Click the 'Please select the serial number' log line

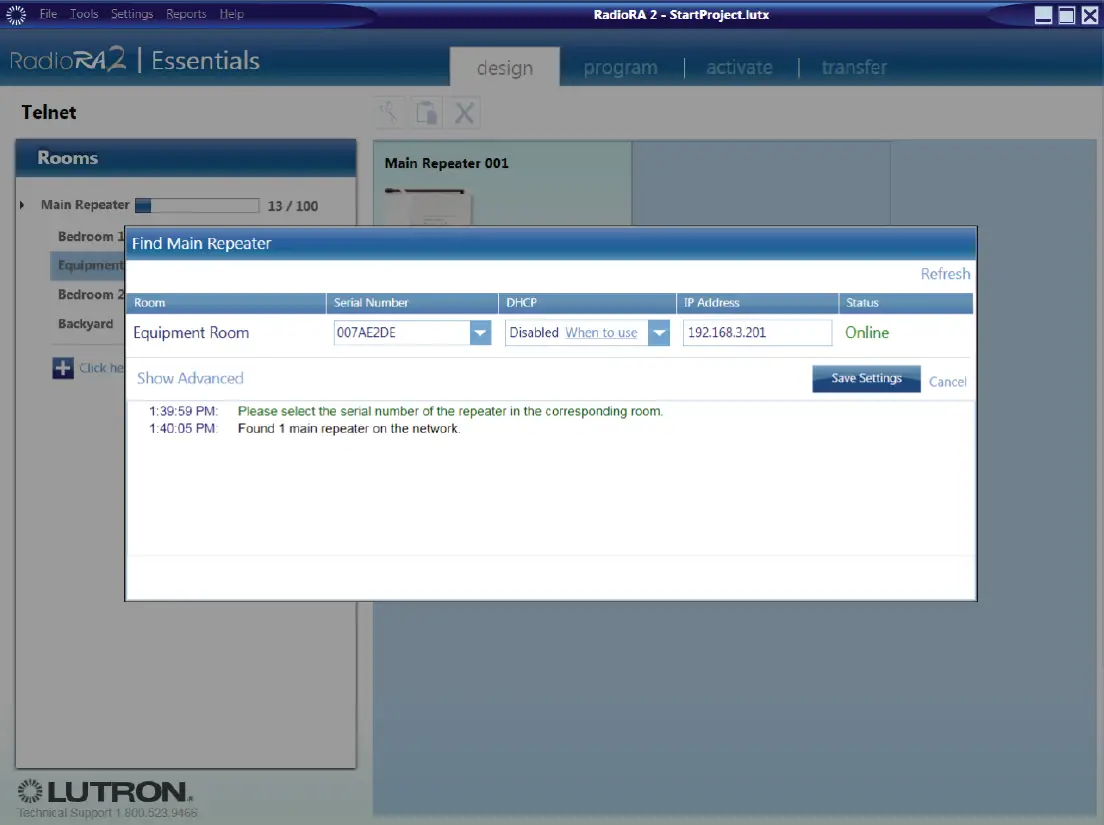[x=451, y=411]
